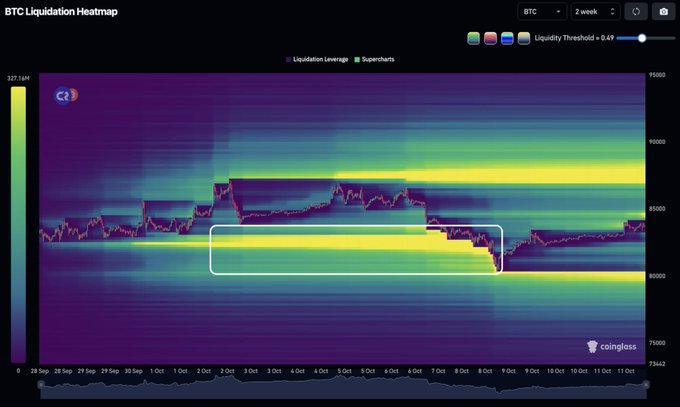Click the vertical liquidation intensity color scale bar
The image size is (680, 407).
(18, 224)
